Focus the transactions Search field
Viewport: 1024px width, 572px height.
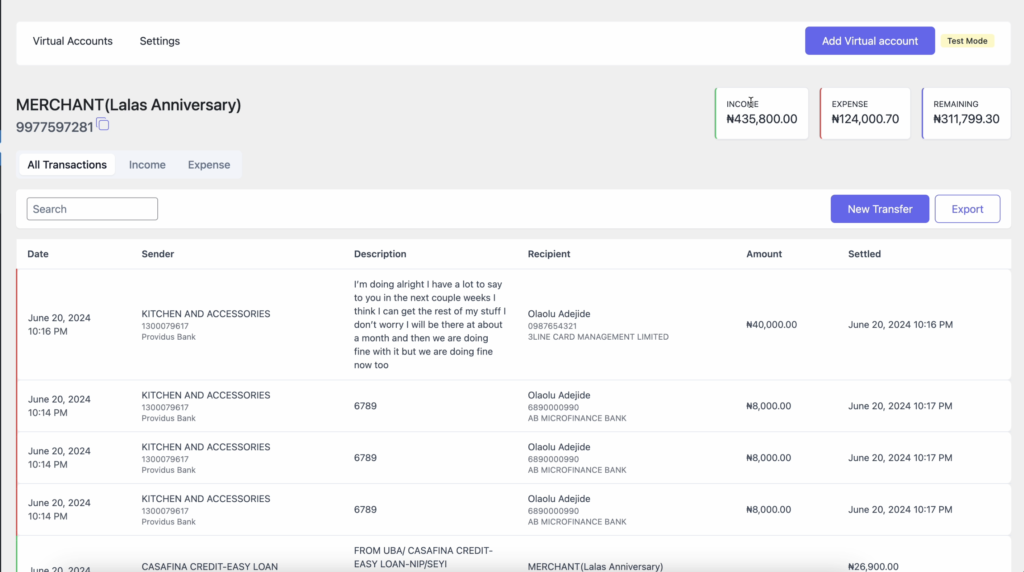[92, 209]
